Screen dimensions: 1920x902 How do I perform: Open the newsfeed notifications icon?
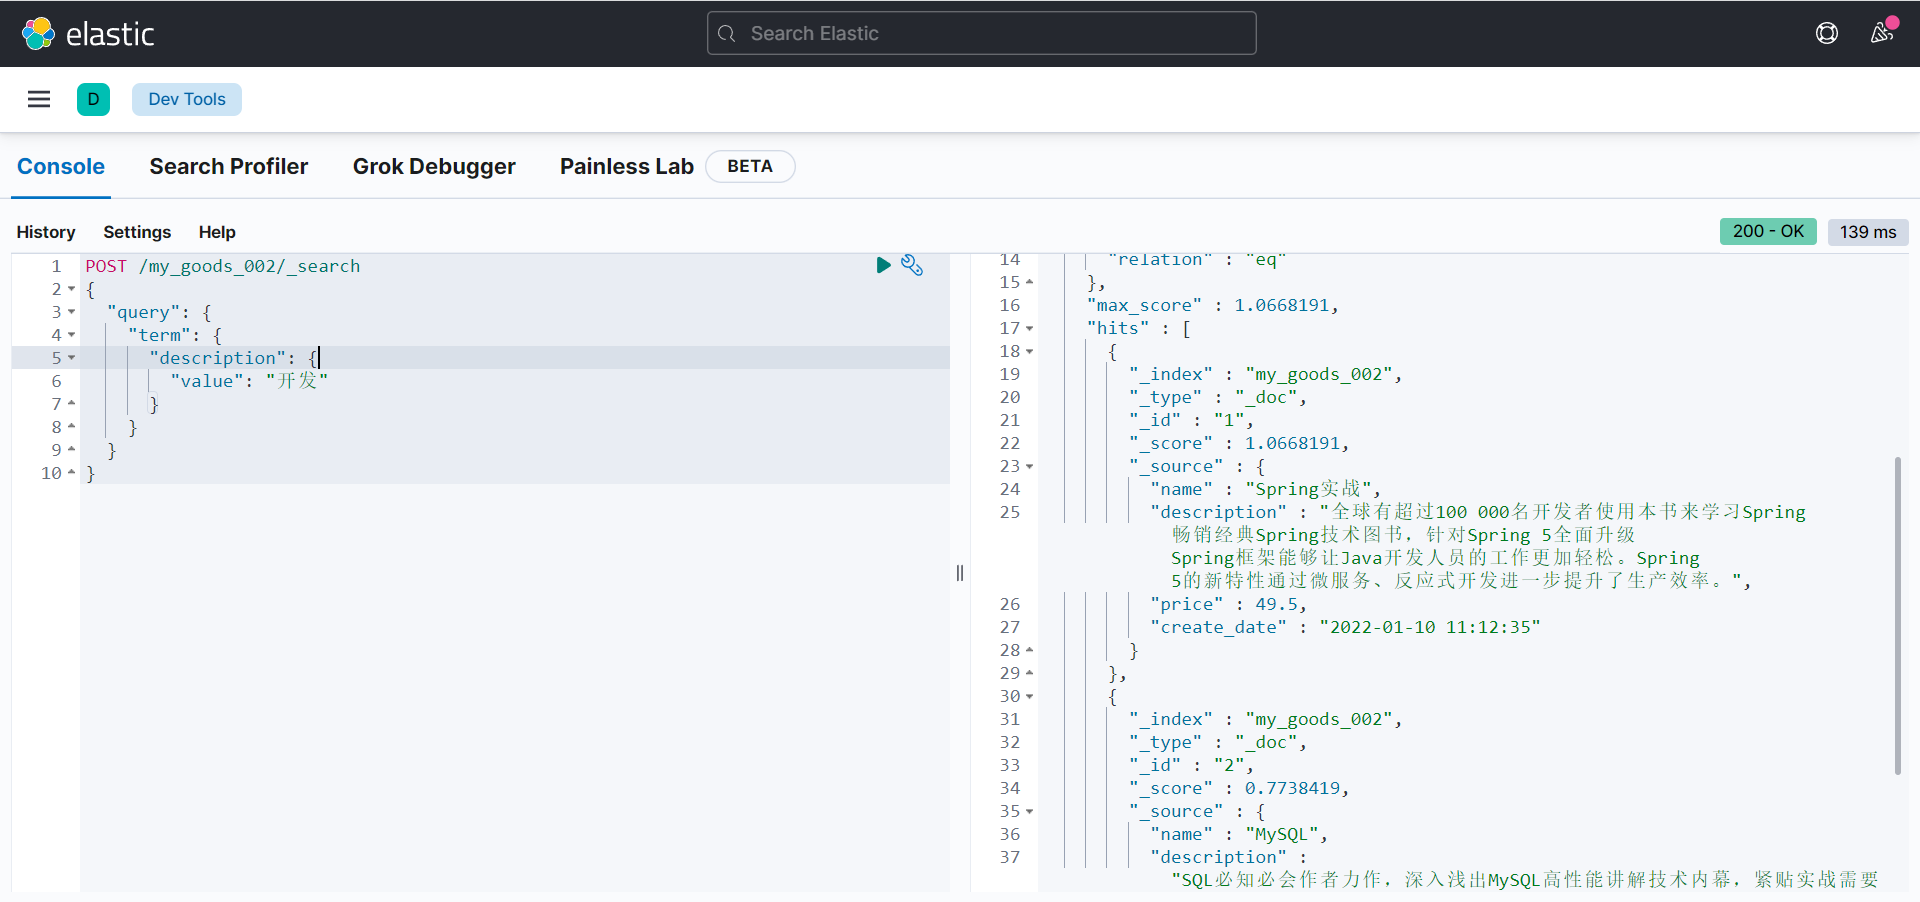[x=1883, y=32]
